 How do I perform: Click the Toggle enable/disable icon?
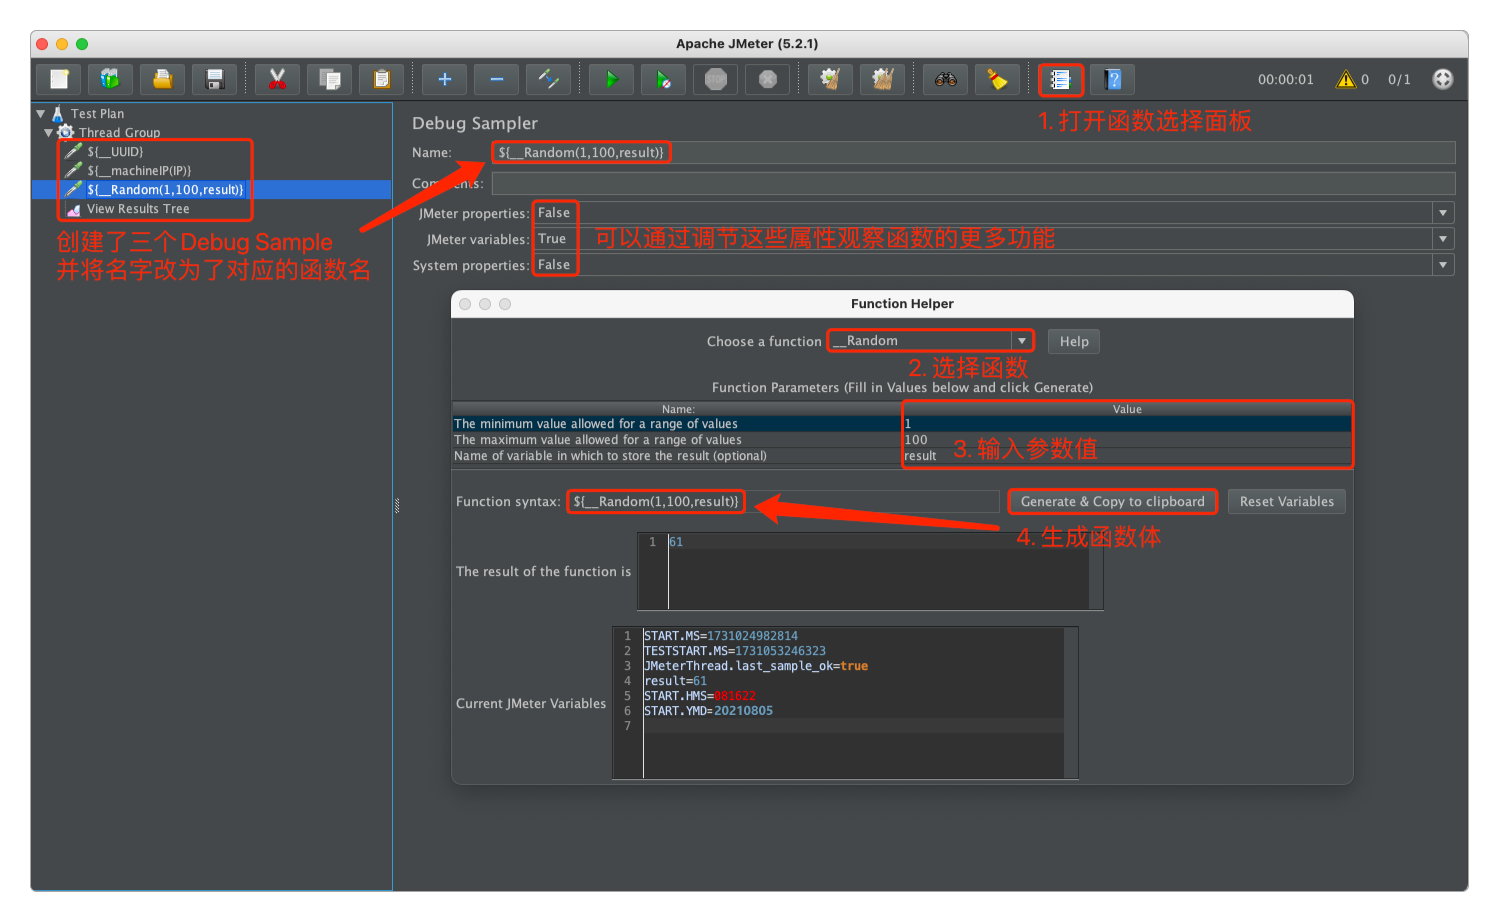(548, 79)
